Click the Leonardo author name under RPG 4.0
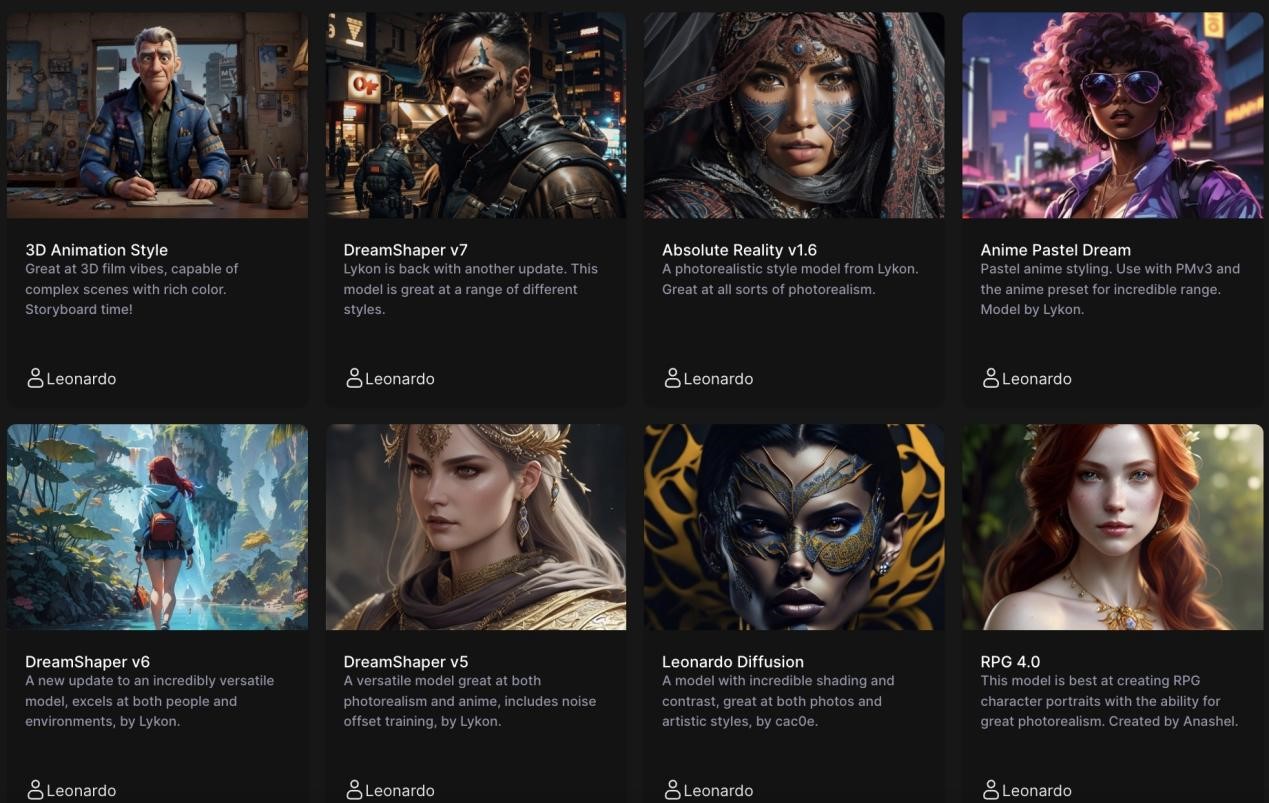This screenshot has height=803, width=1269. click(x=1036, y=790)
